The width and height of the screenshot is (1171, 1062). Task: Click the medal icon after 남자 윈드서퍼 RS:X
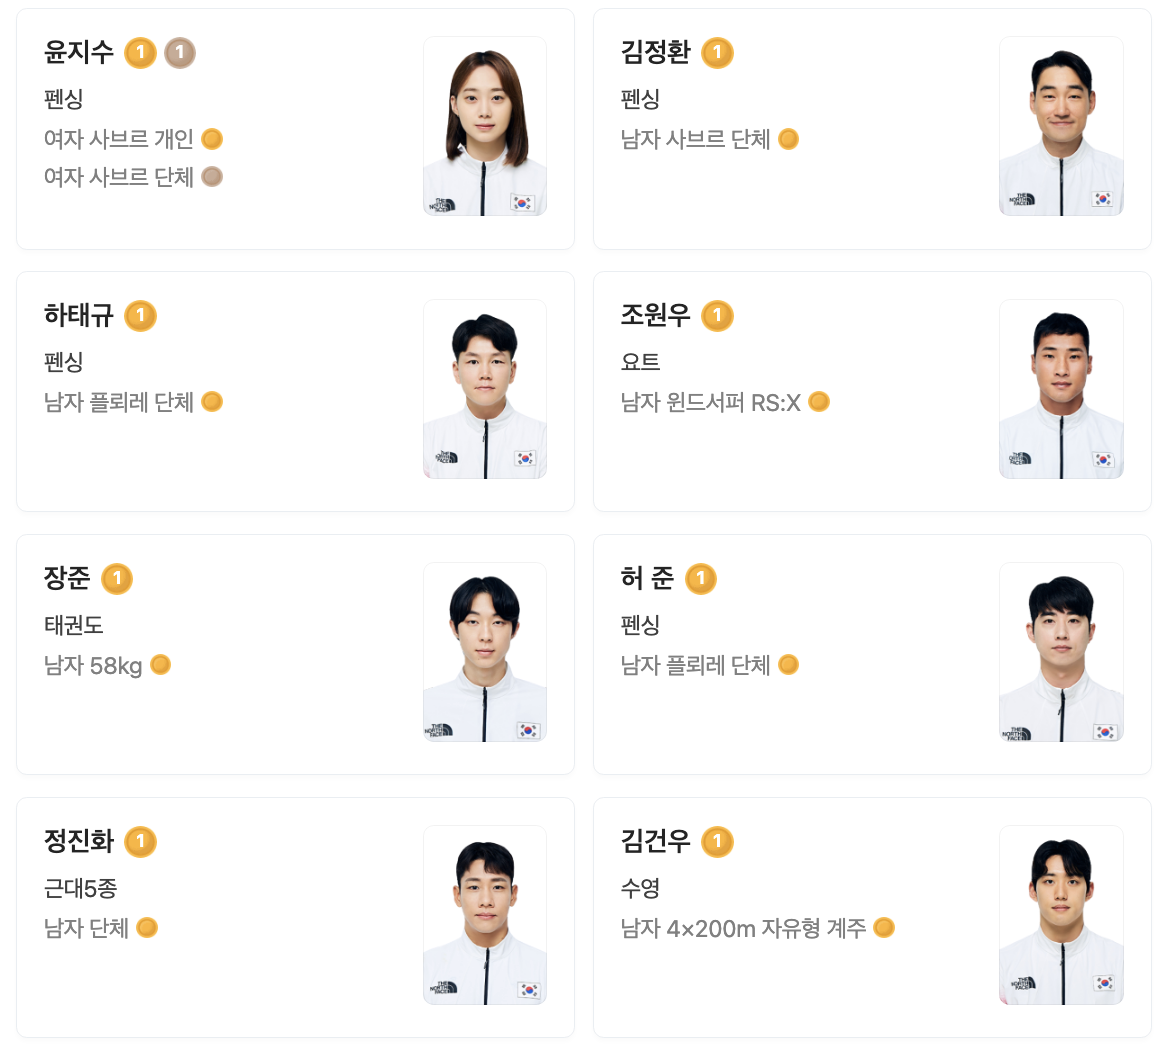pyautogui.click(x=818, y=401)
